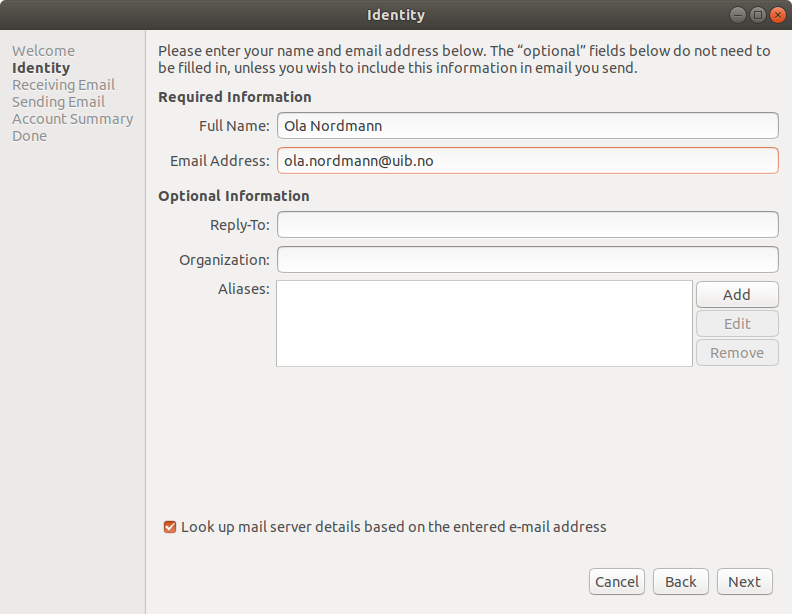Click into the Full Name field
This screenshot has width=792, height=614.
(527, 126)
